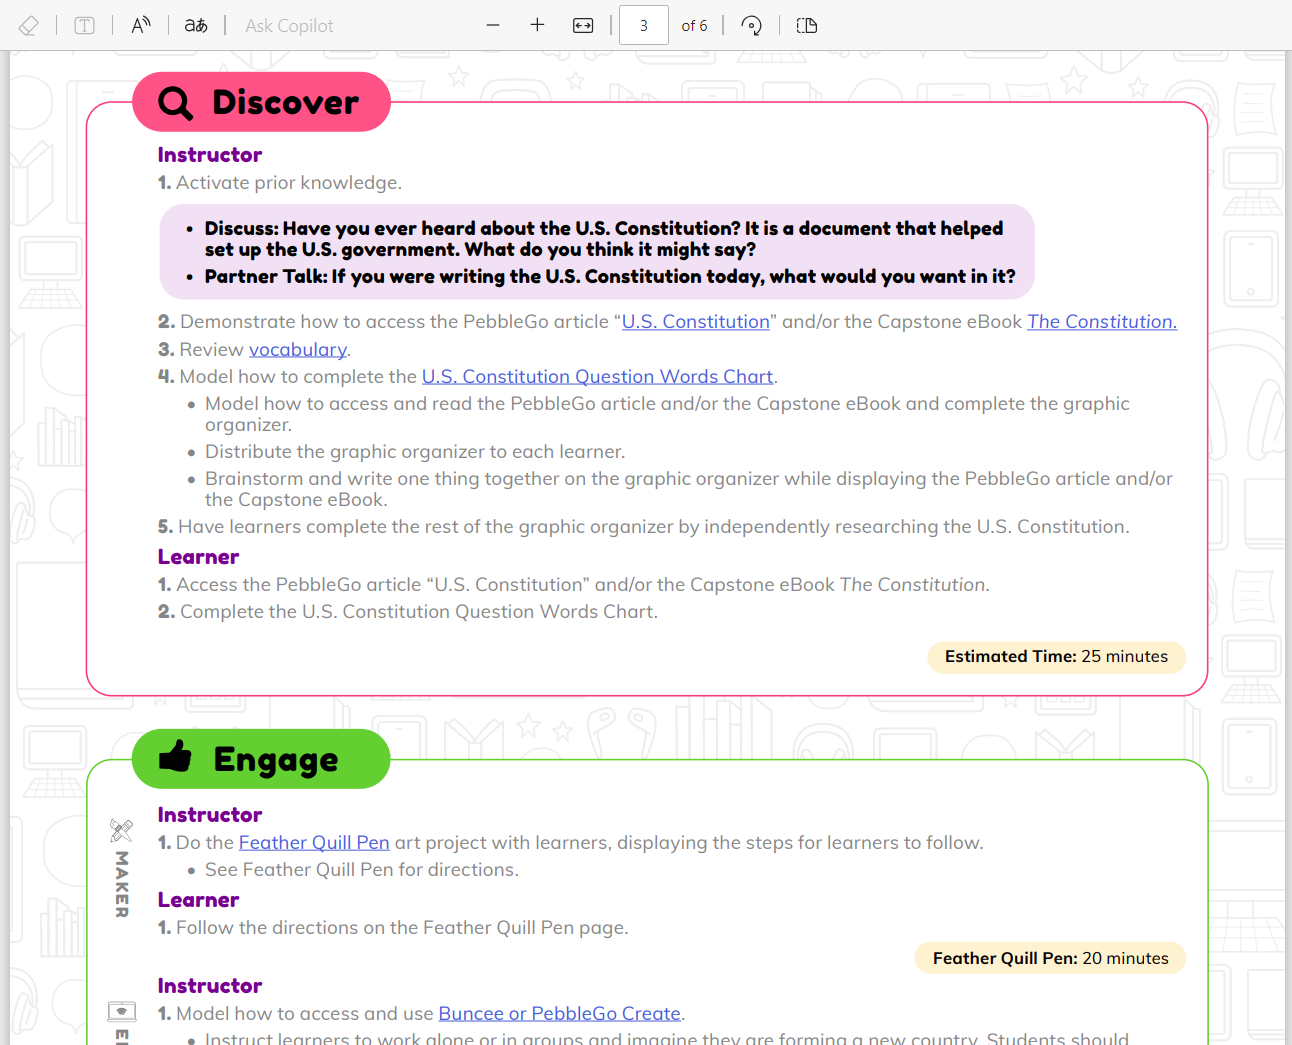Click the Learner heading under Discover
The image size is (1292, 1045).
pyautogui.click(x=198, y=557)
